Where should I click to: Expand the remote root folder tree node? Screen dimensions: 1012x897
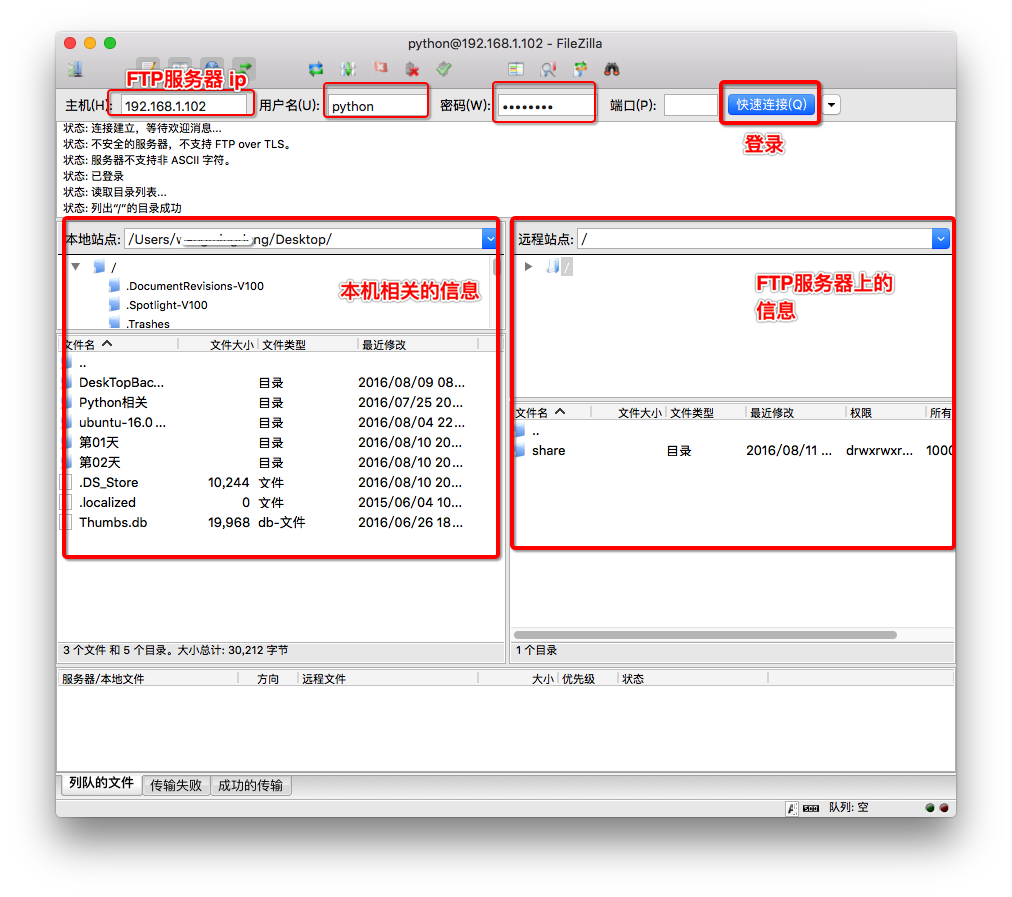click(x=529, y=267)
